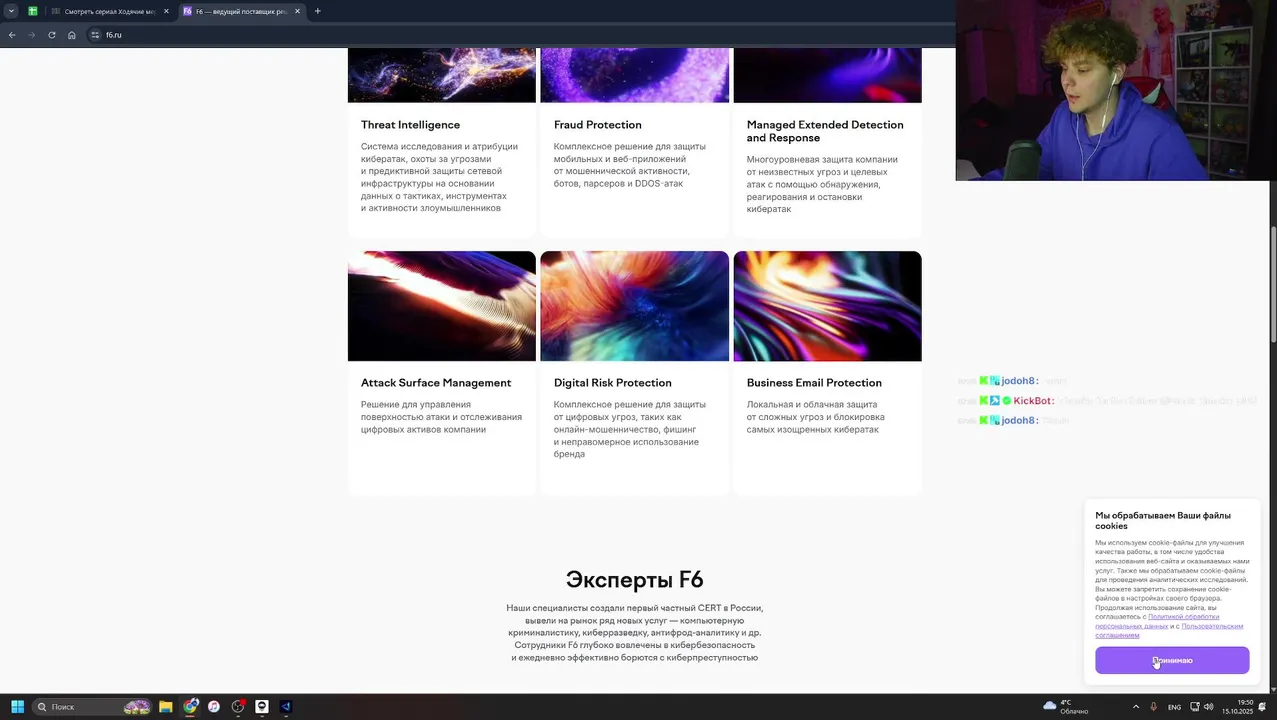This screenshot has width=1277, height=720.
Task: Click the taskbar Поиск search box
Action: pyautogui.click(x=92, y=707)
